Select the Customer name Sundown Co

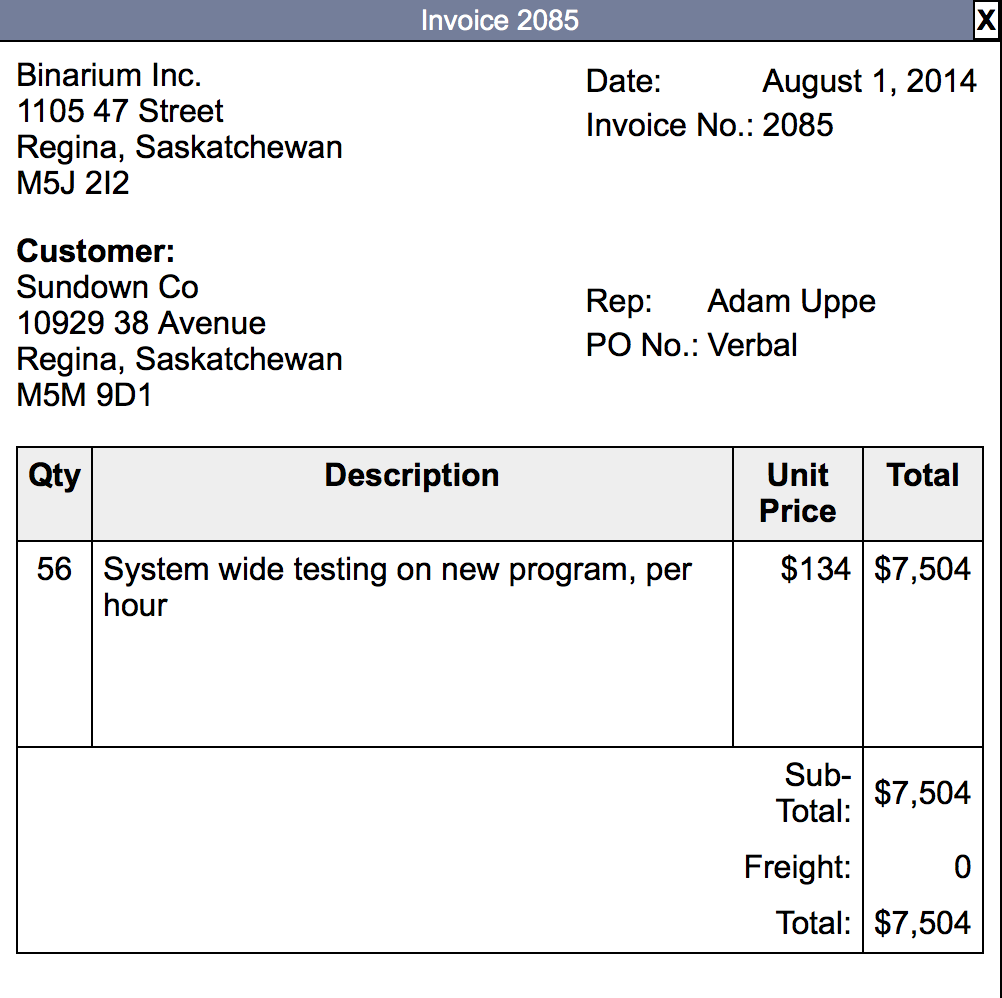click(x=107, y=287)
